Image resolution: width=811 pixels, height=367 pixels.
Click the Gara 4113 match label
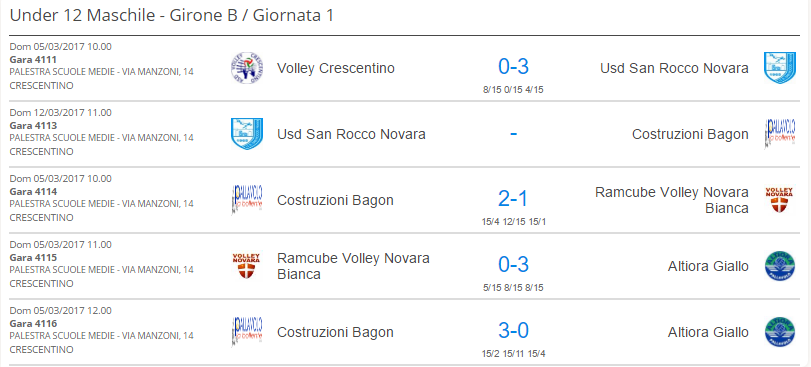pos(33,126)
